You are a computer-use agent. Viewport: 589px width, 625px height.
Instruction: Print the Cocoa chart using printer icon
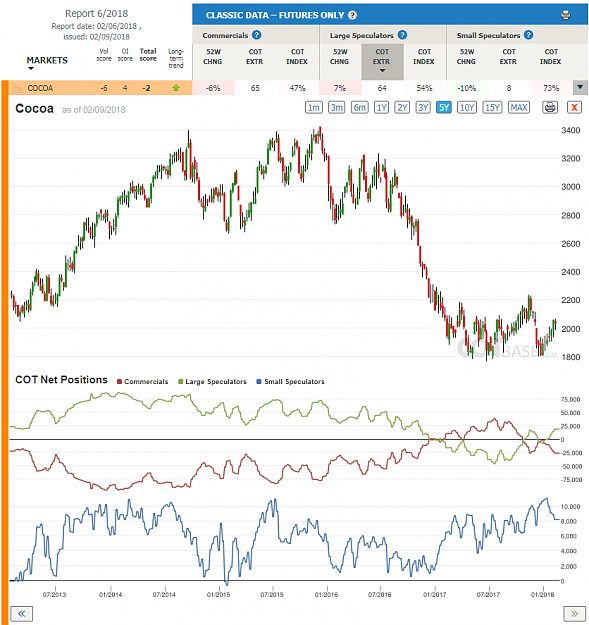(x=550, y=107)
